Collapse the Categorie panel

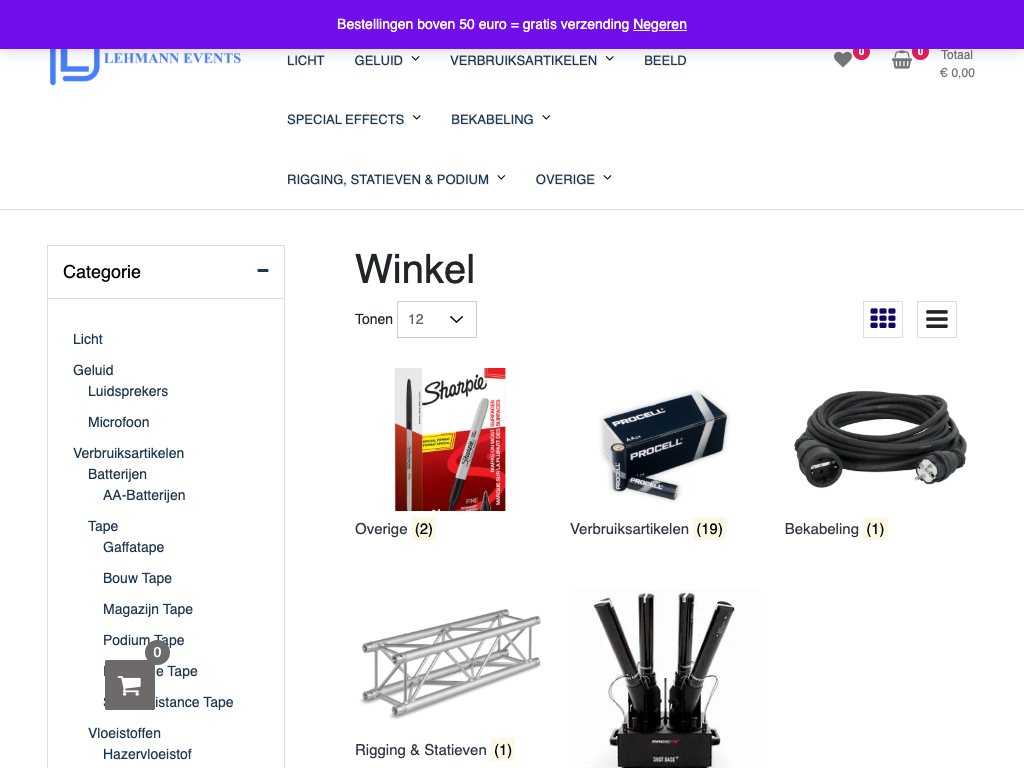[263, 271]
